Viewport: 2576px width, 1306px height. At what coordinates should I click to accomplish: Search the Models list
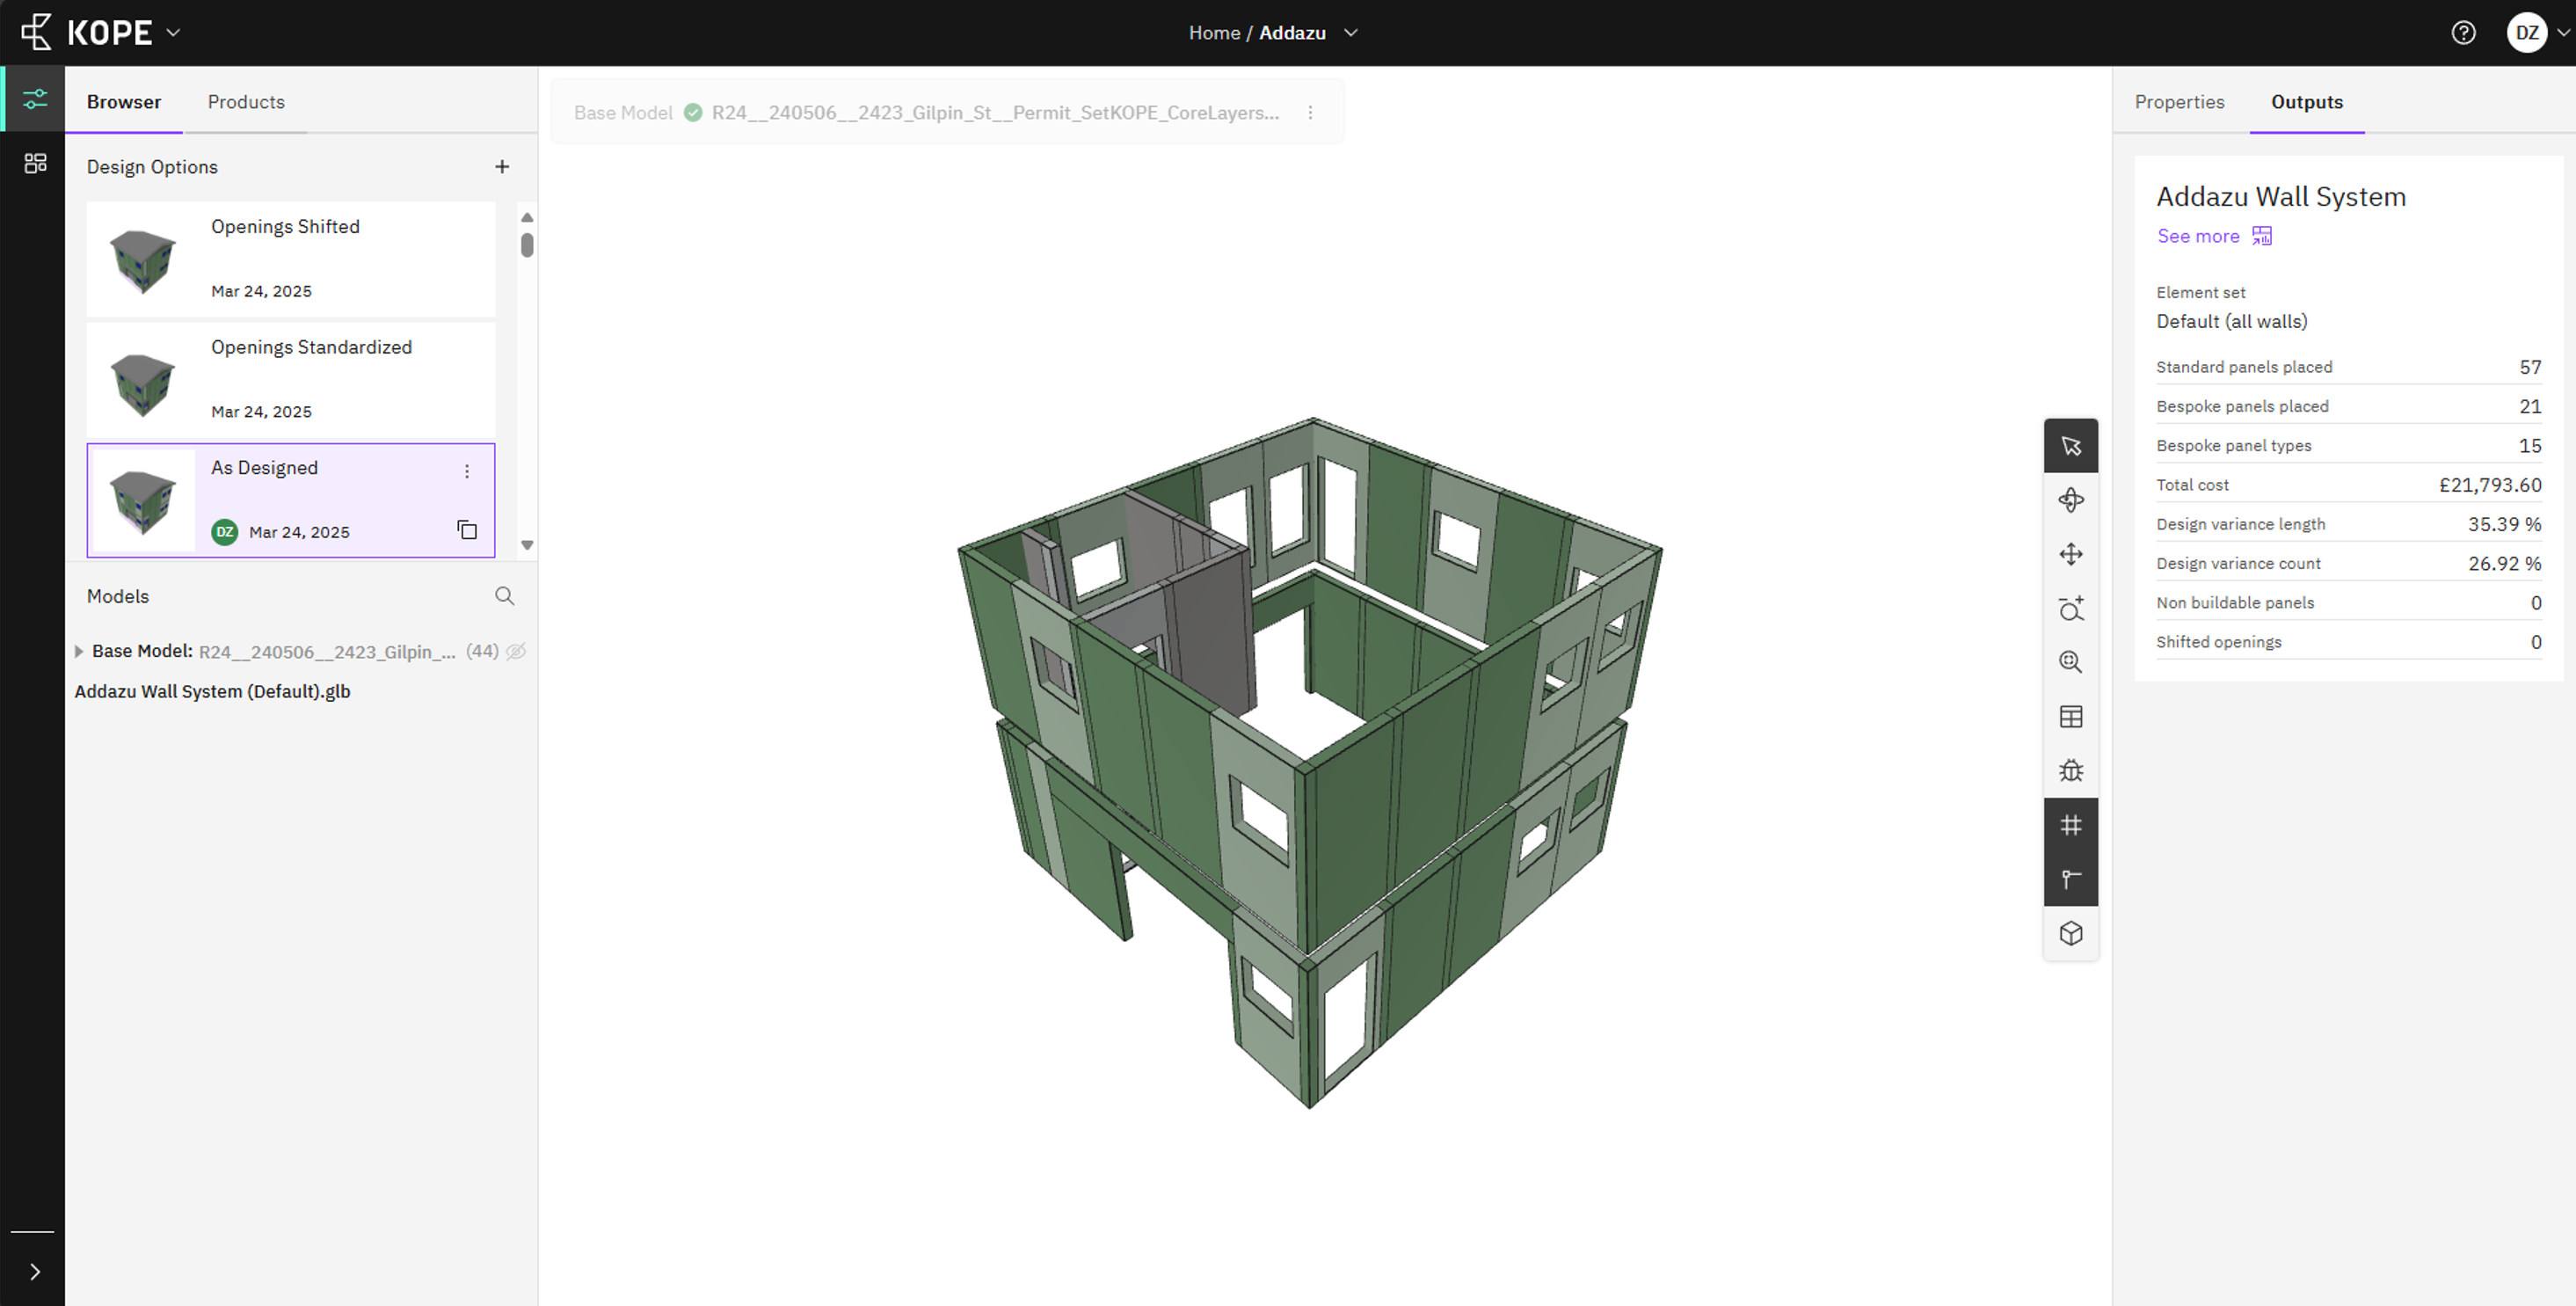(504, 596)
